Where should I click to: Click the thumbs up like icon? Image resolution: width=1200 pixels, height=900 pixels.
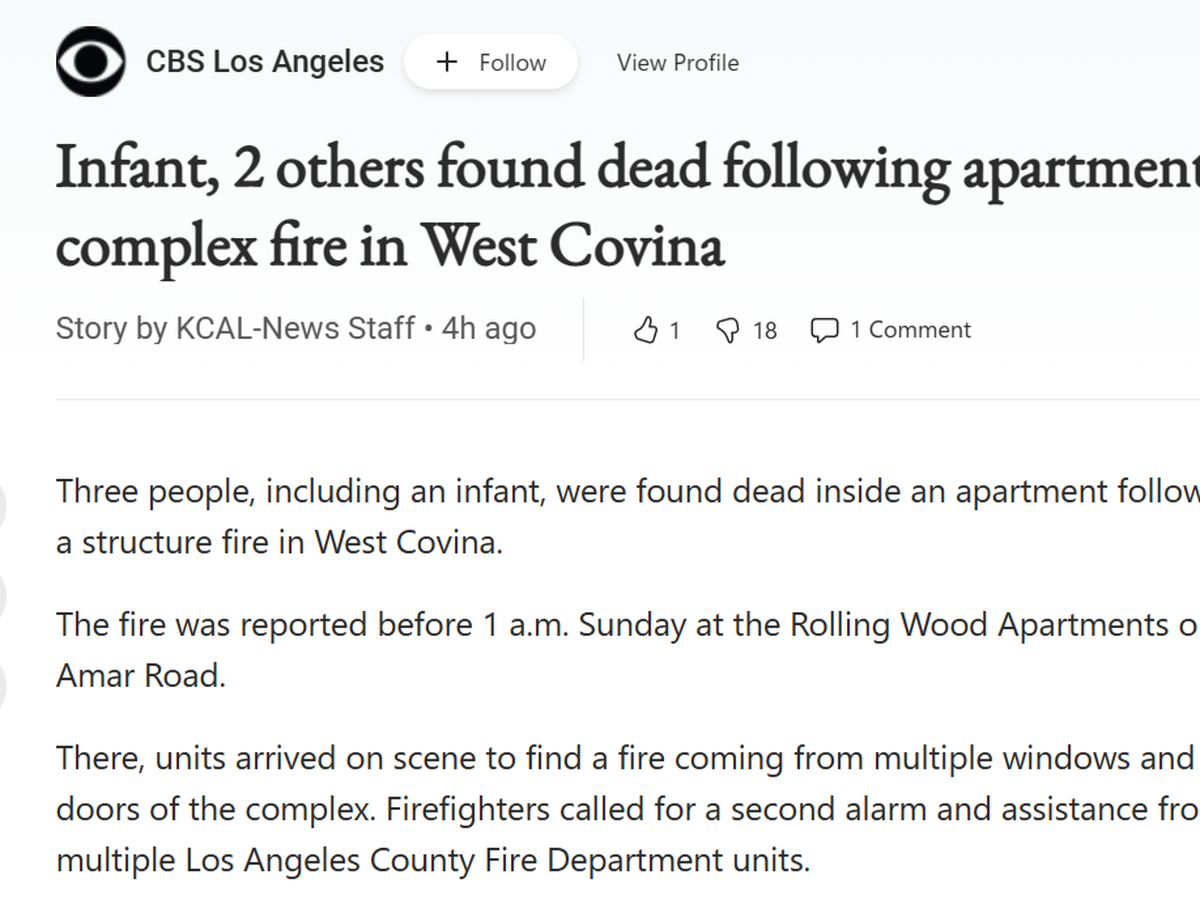point(646,330)
